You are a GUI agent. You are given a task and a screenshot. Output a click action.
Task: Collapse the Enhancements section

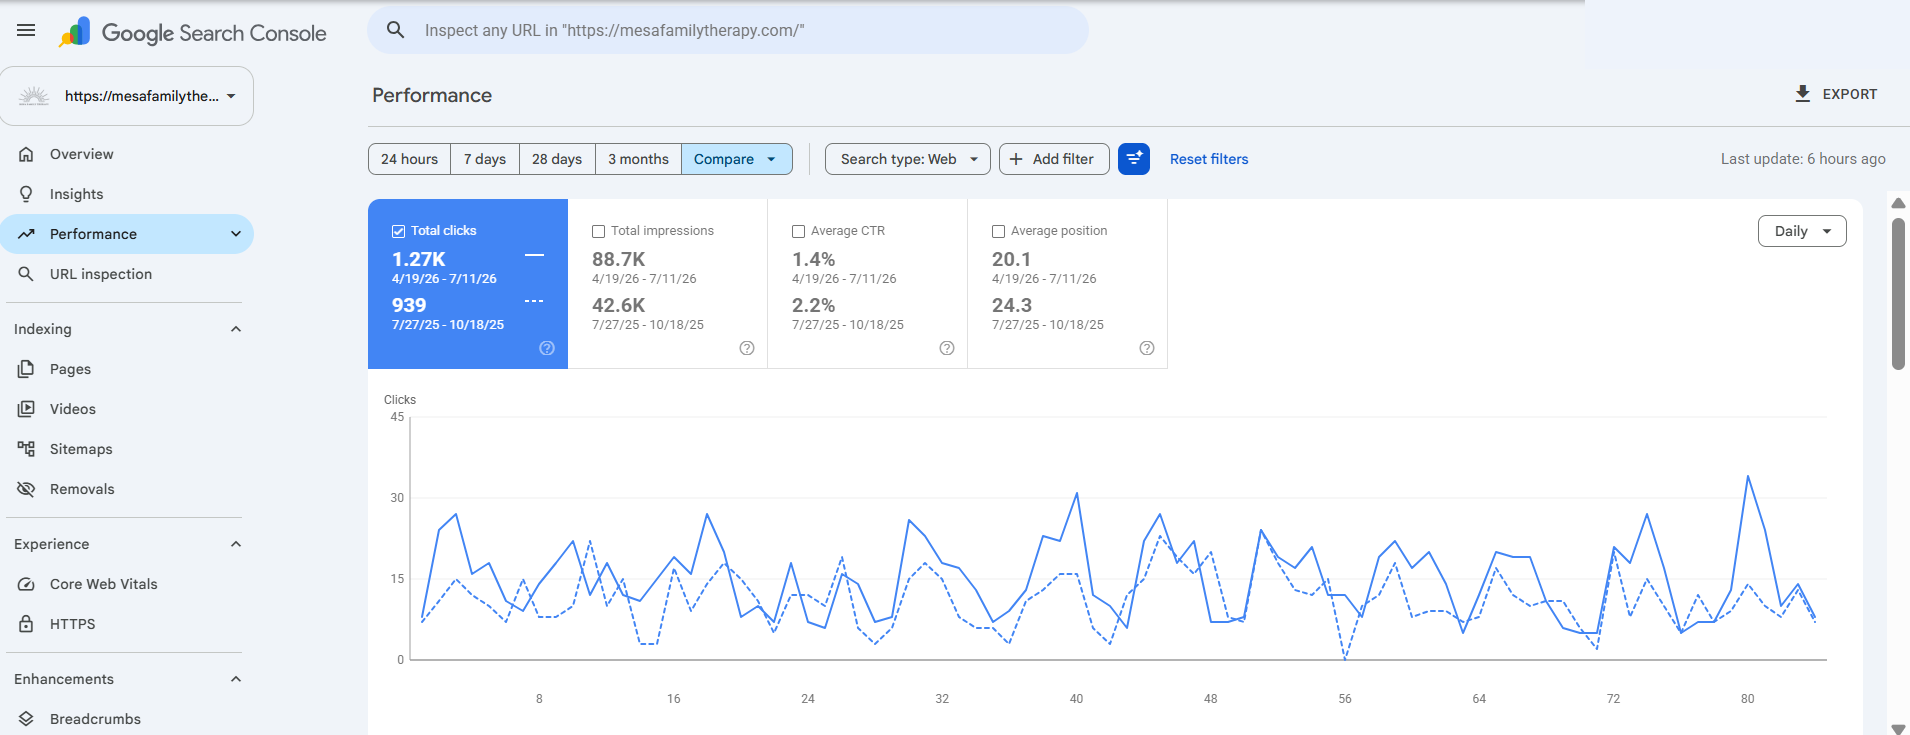click(236, 679)
